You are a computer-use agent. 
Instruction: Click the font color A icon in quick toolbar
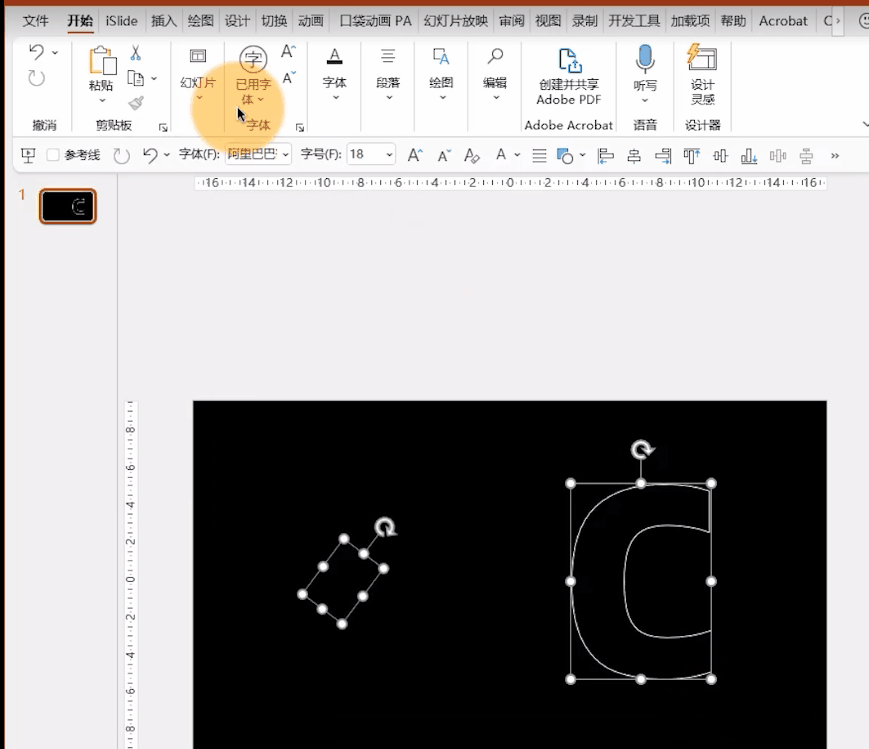click(x=500, y=155)
